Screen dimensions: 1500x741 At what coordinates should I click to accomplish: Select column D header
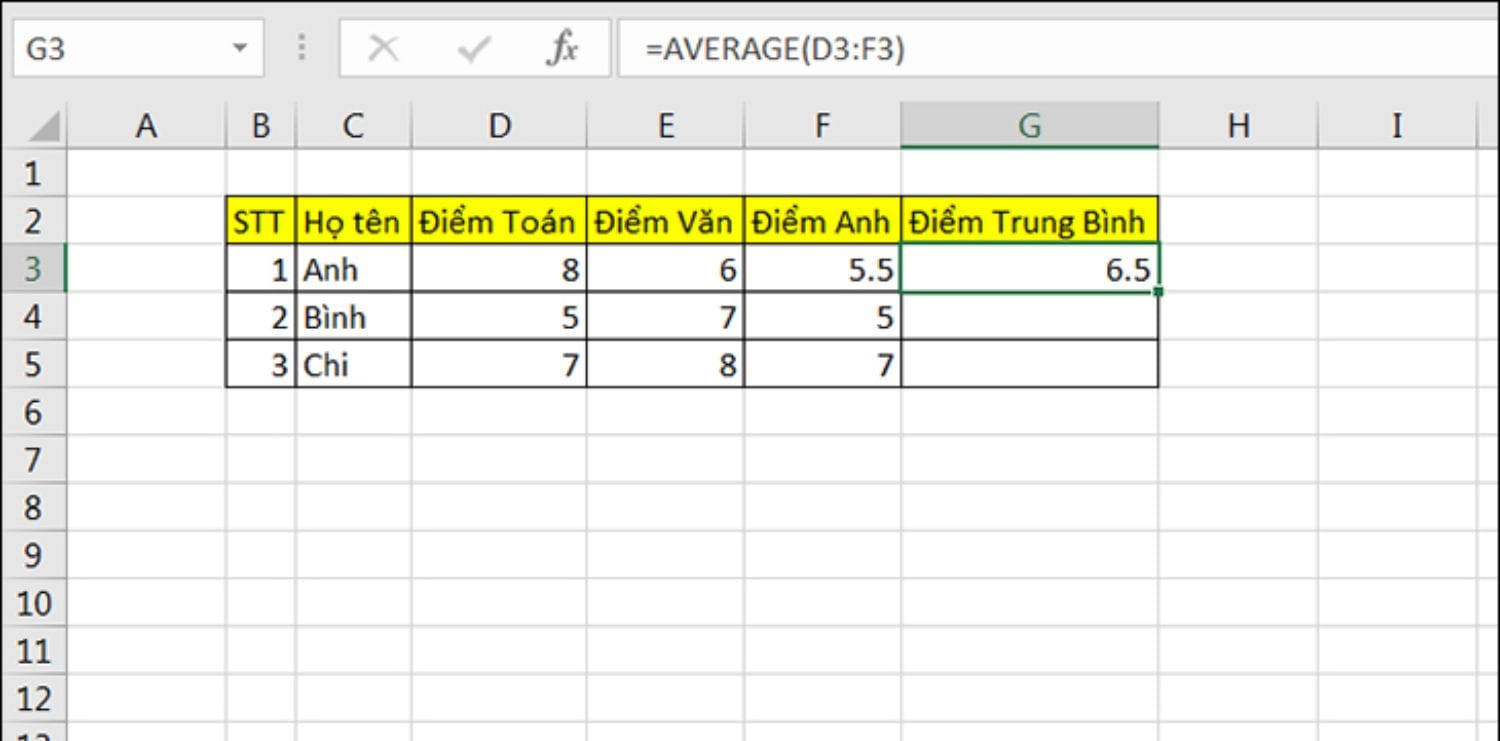pyautogui.click(x=499, y=126)
